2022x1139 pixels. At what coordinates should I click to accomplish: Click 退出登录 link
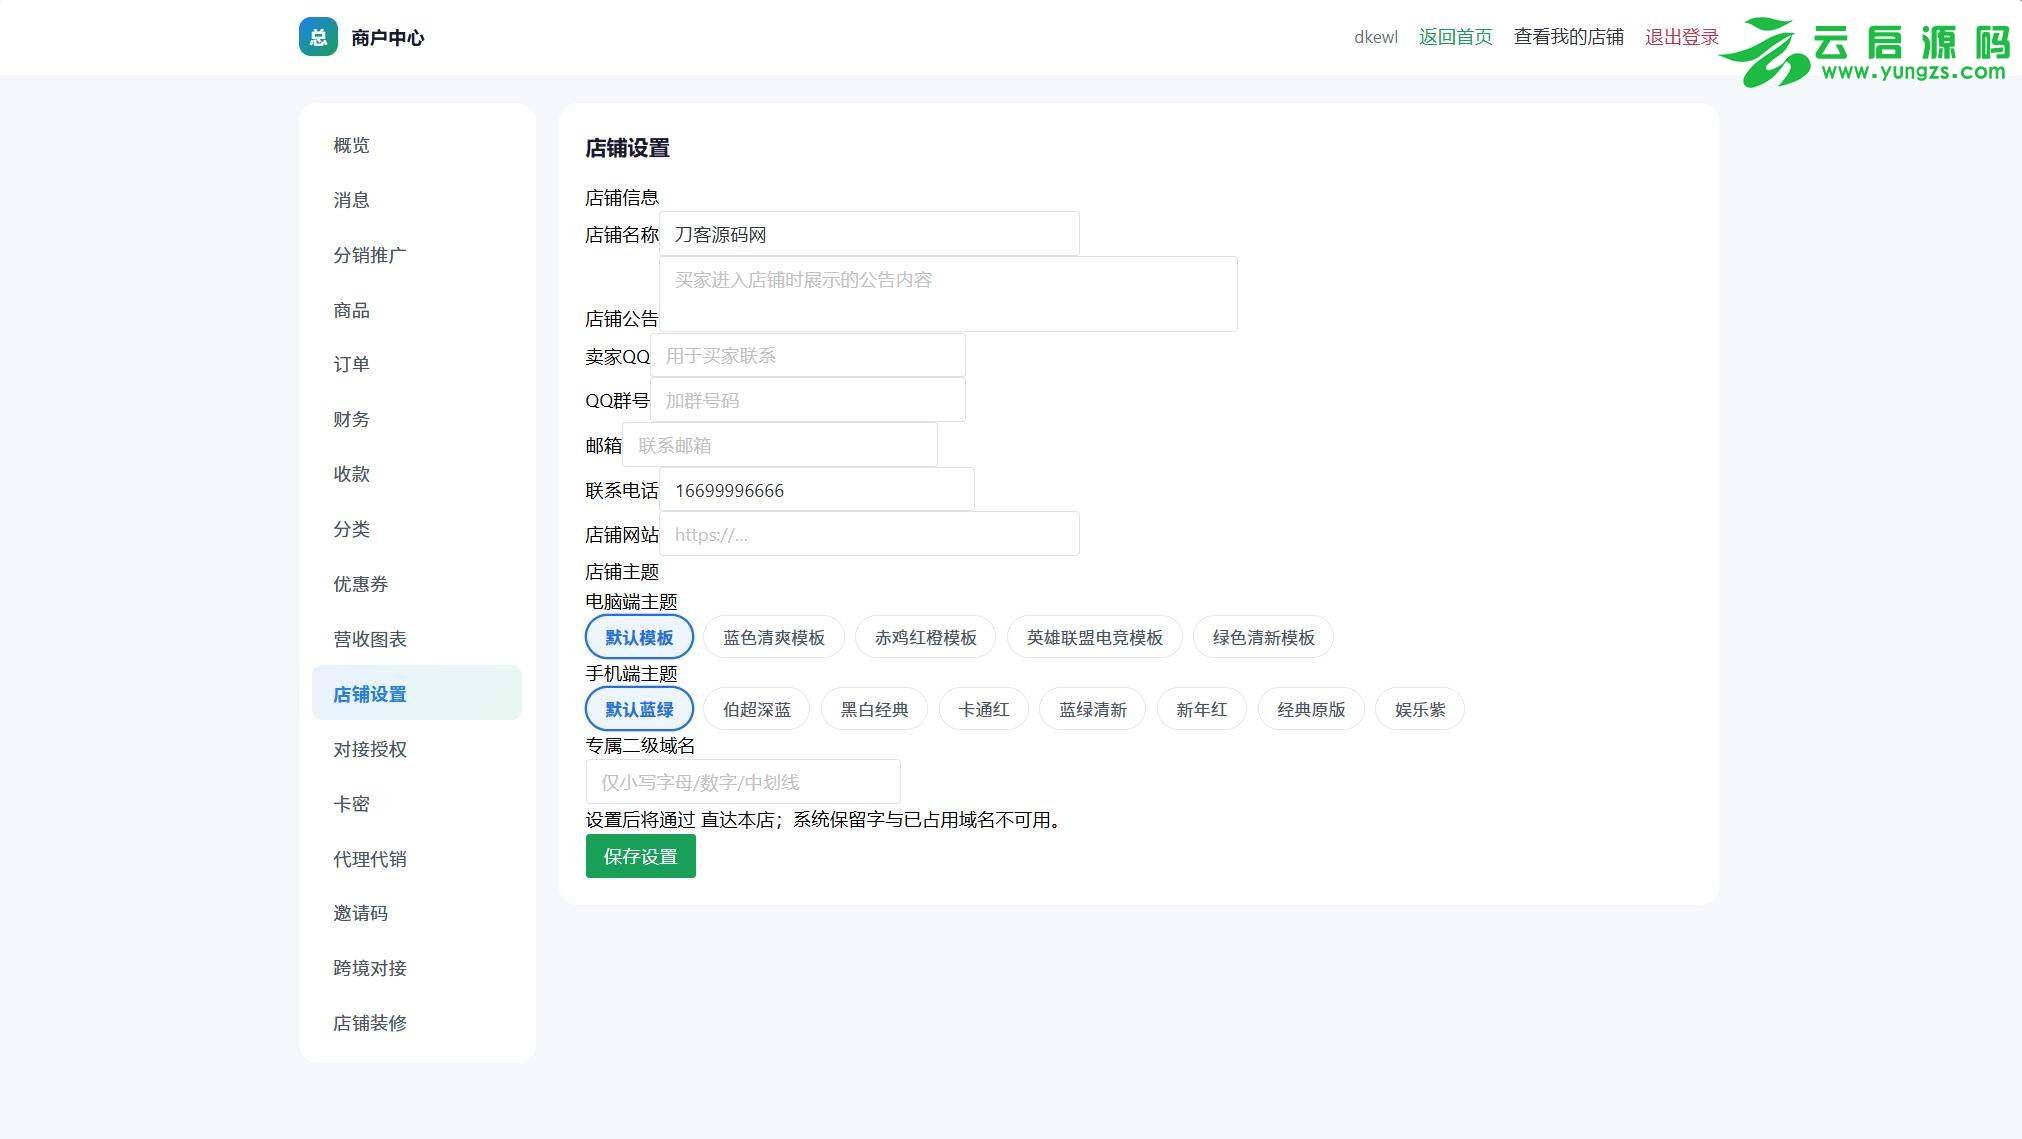tap(1681, 37)
